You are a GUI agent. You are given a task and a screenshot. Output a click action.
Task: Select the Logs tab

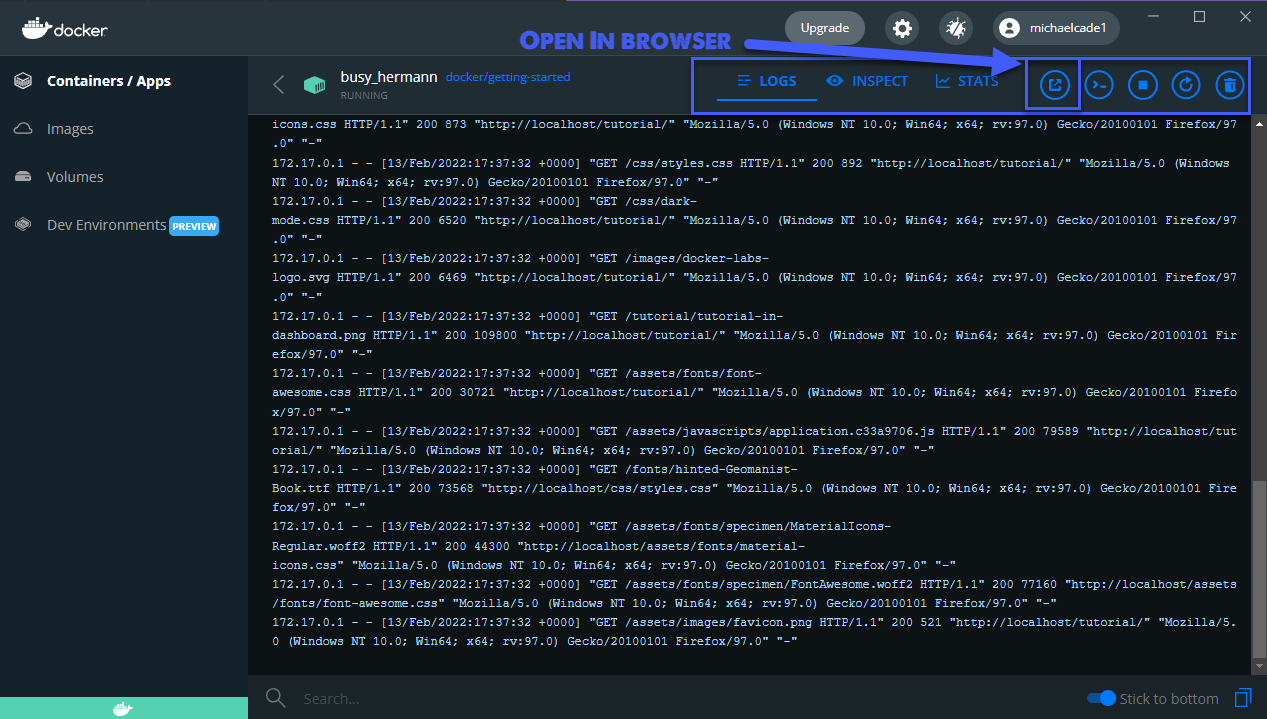click(766, 81)
